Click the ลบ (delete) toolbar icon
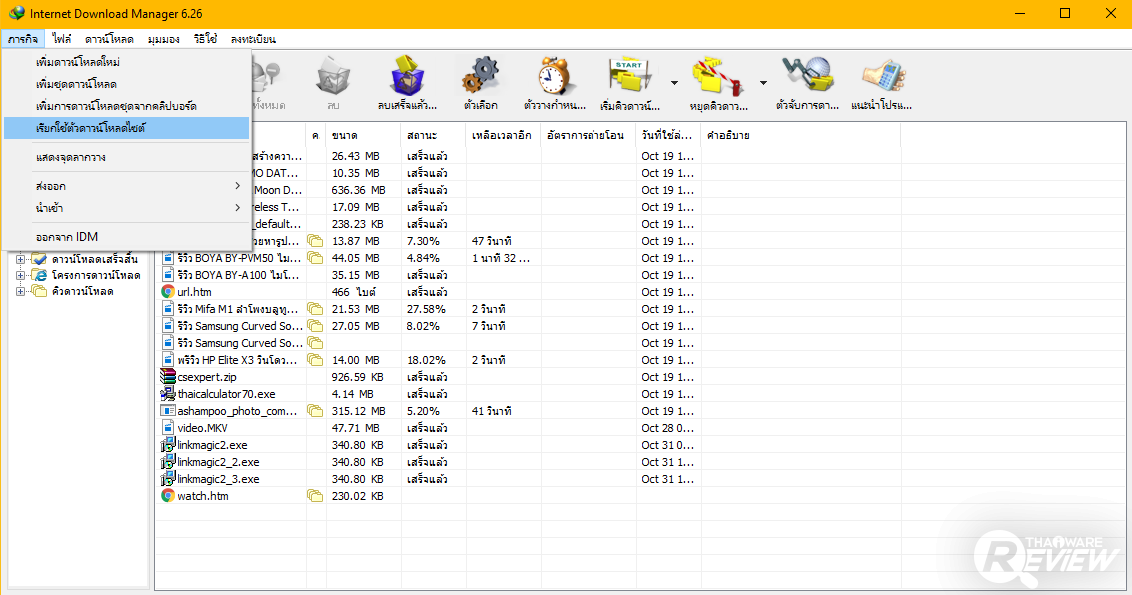 333,77
